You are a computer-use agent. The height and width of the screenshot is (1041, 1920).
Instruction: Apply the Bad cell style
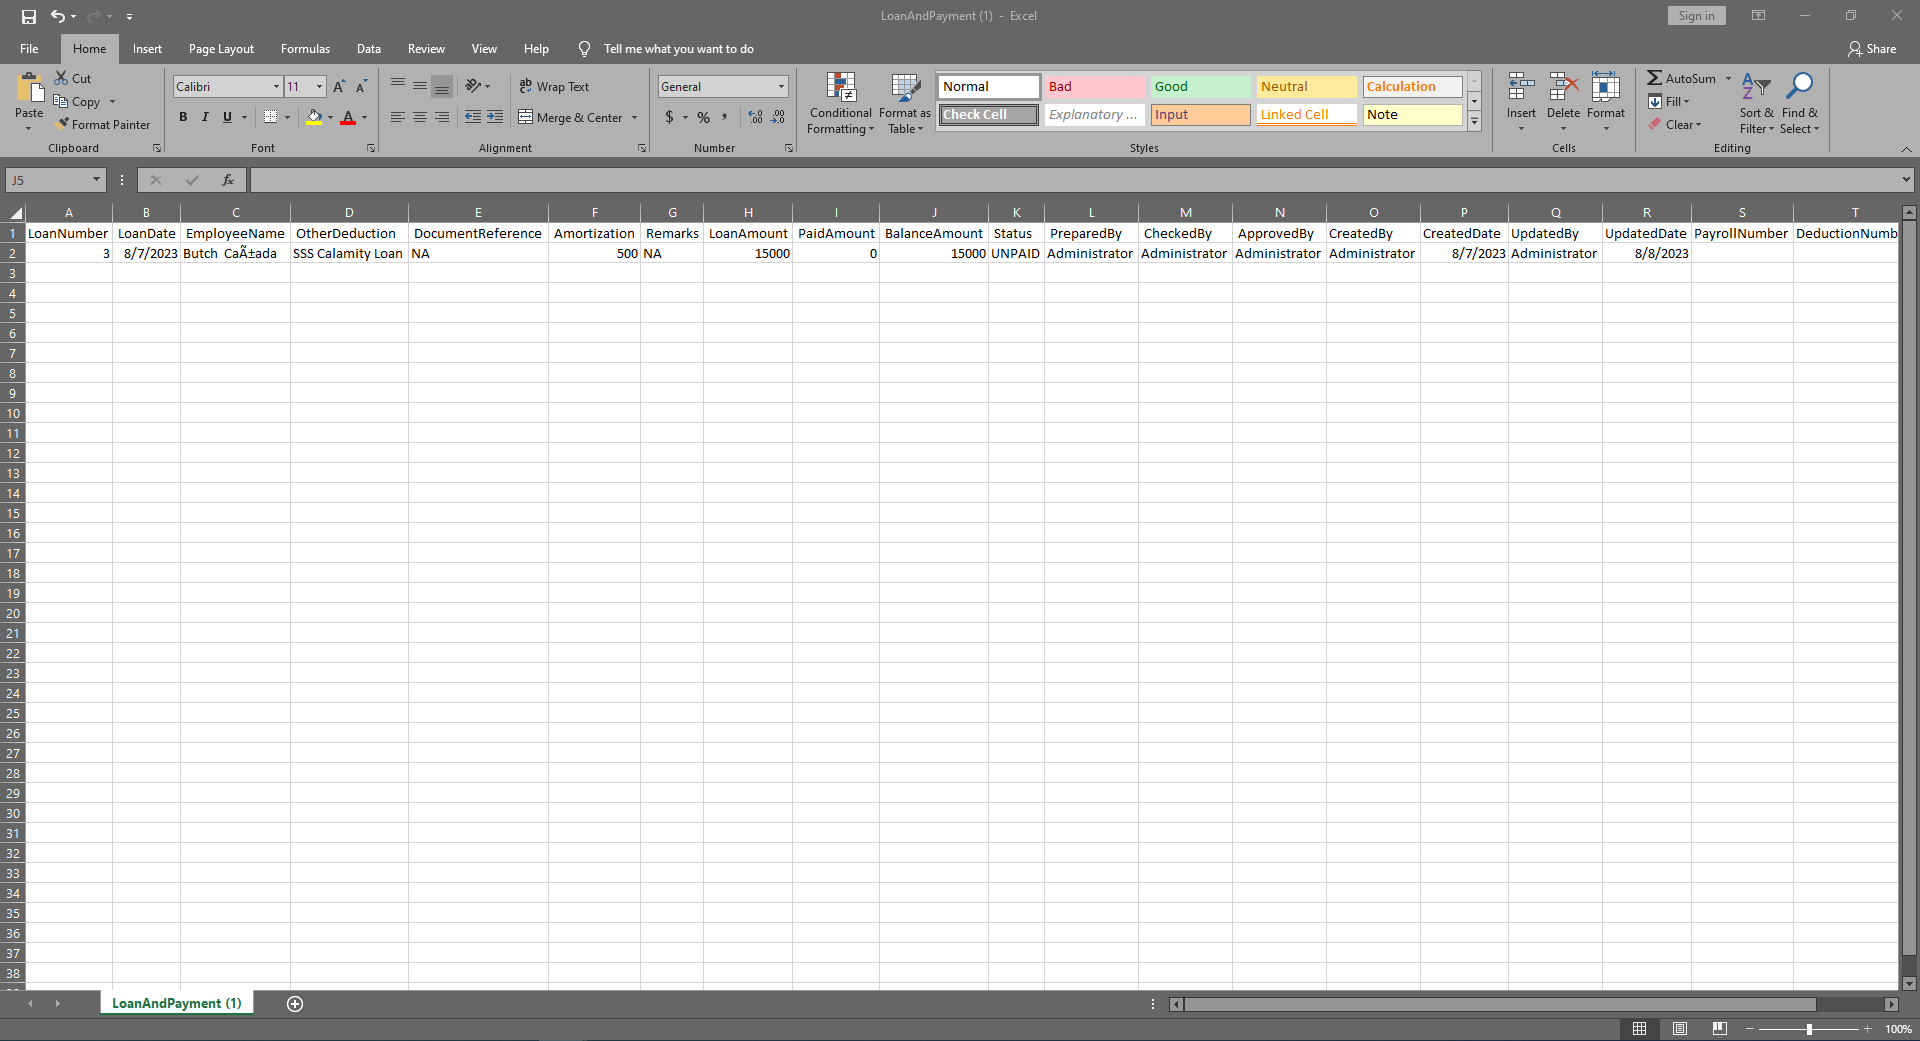pyautogui.click(x=1094, y=87)
